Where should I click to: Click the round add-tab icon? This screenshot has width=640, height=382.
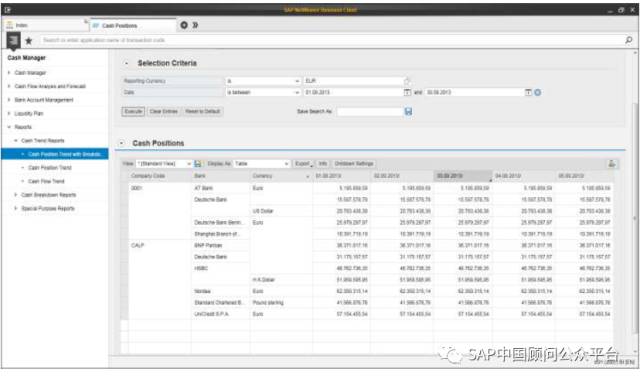click(x=184, y=25)
